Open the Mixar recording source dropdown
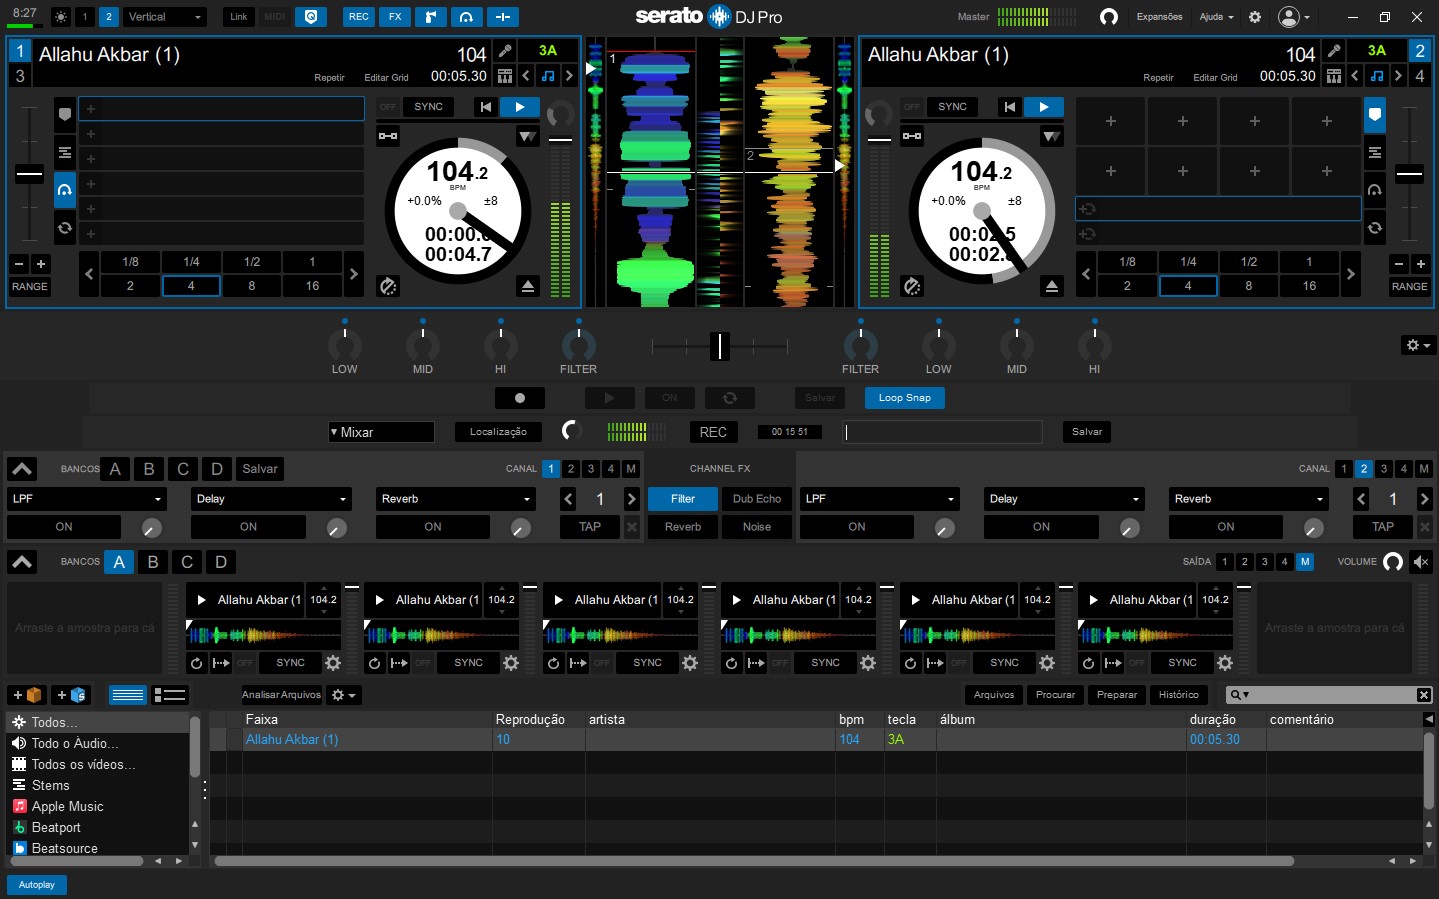 click(381, 432)
